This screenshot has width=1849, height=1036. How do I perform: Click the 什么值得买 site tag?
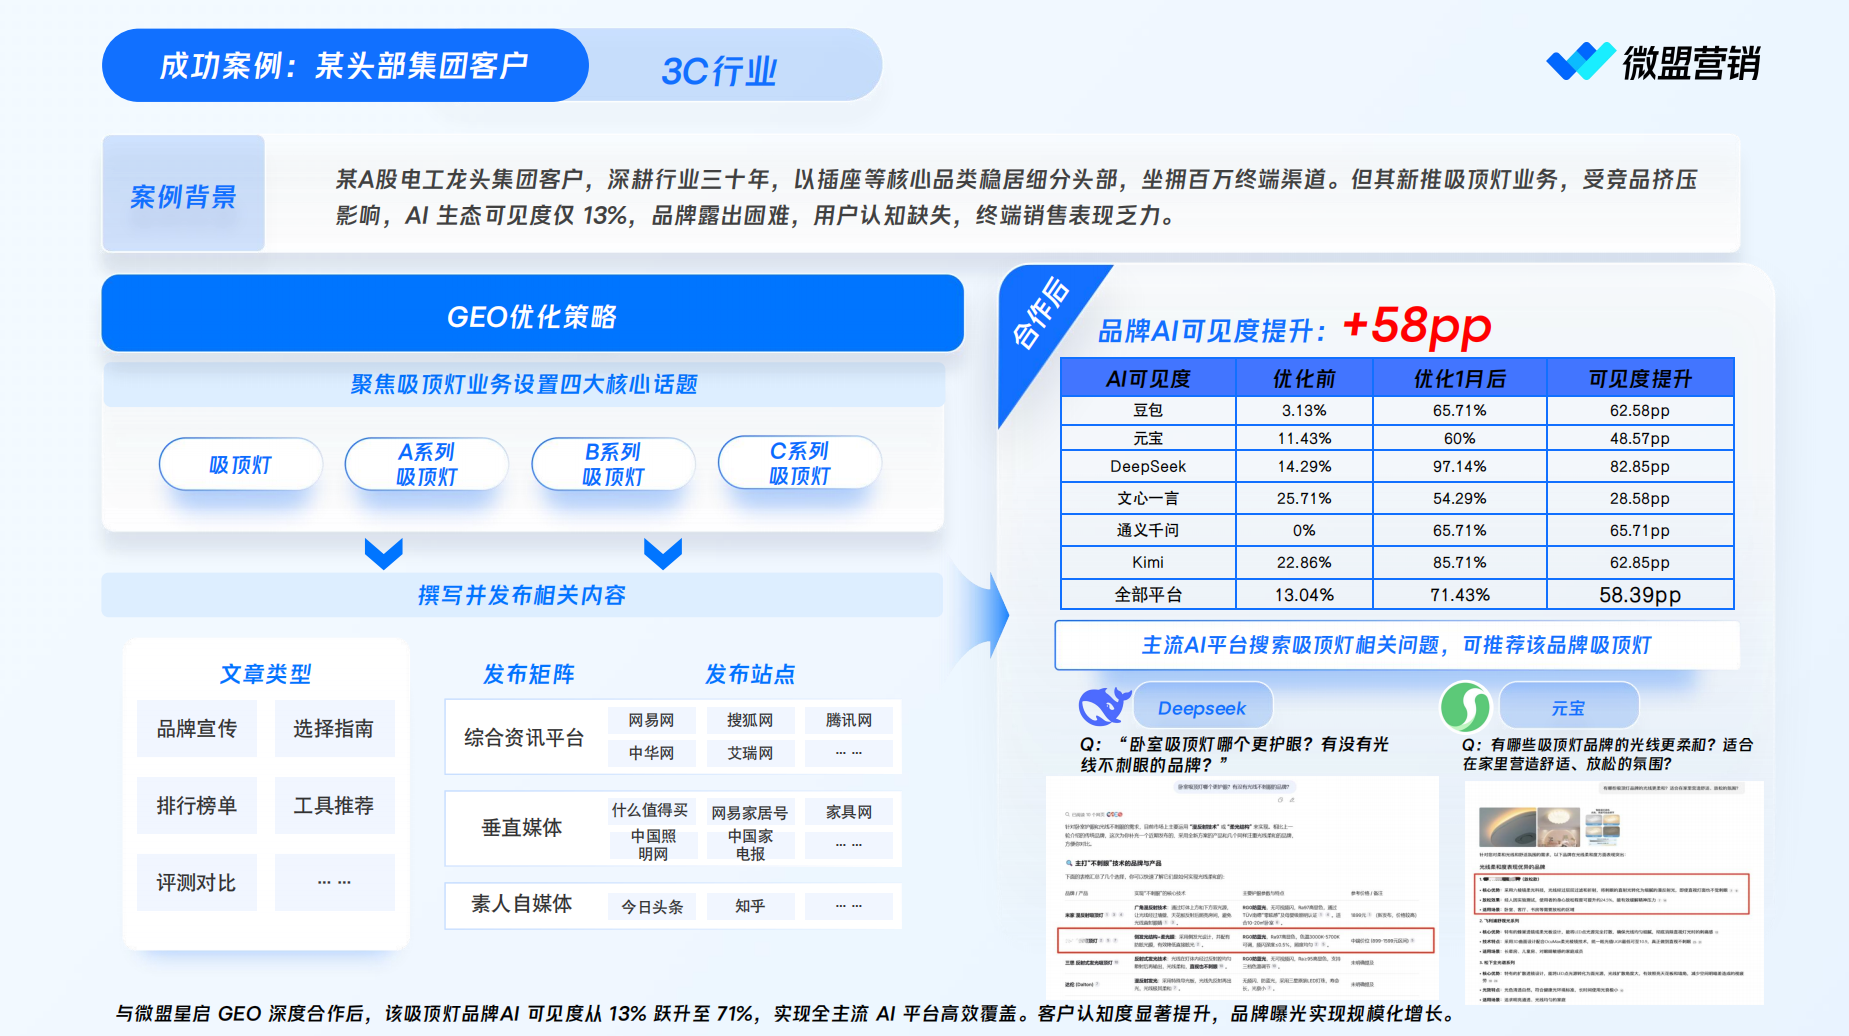point(651,811)
